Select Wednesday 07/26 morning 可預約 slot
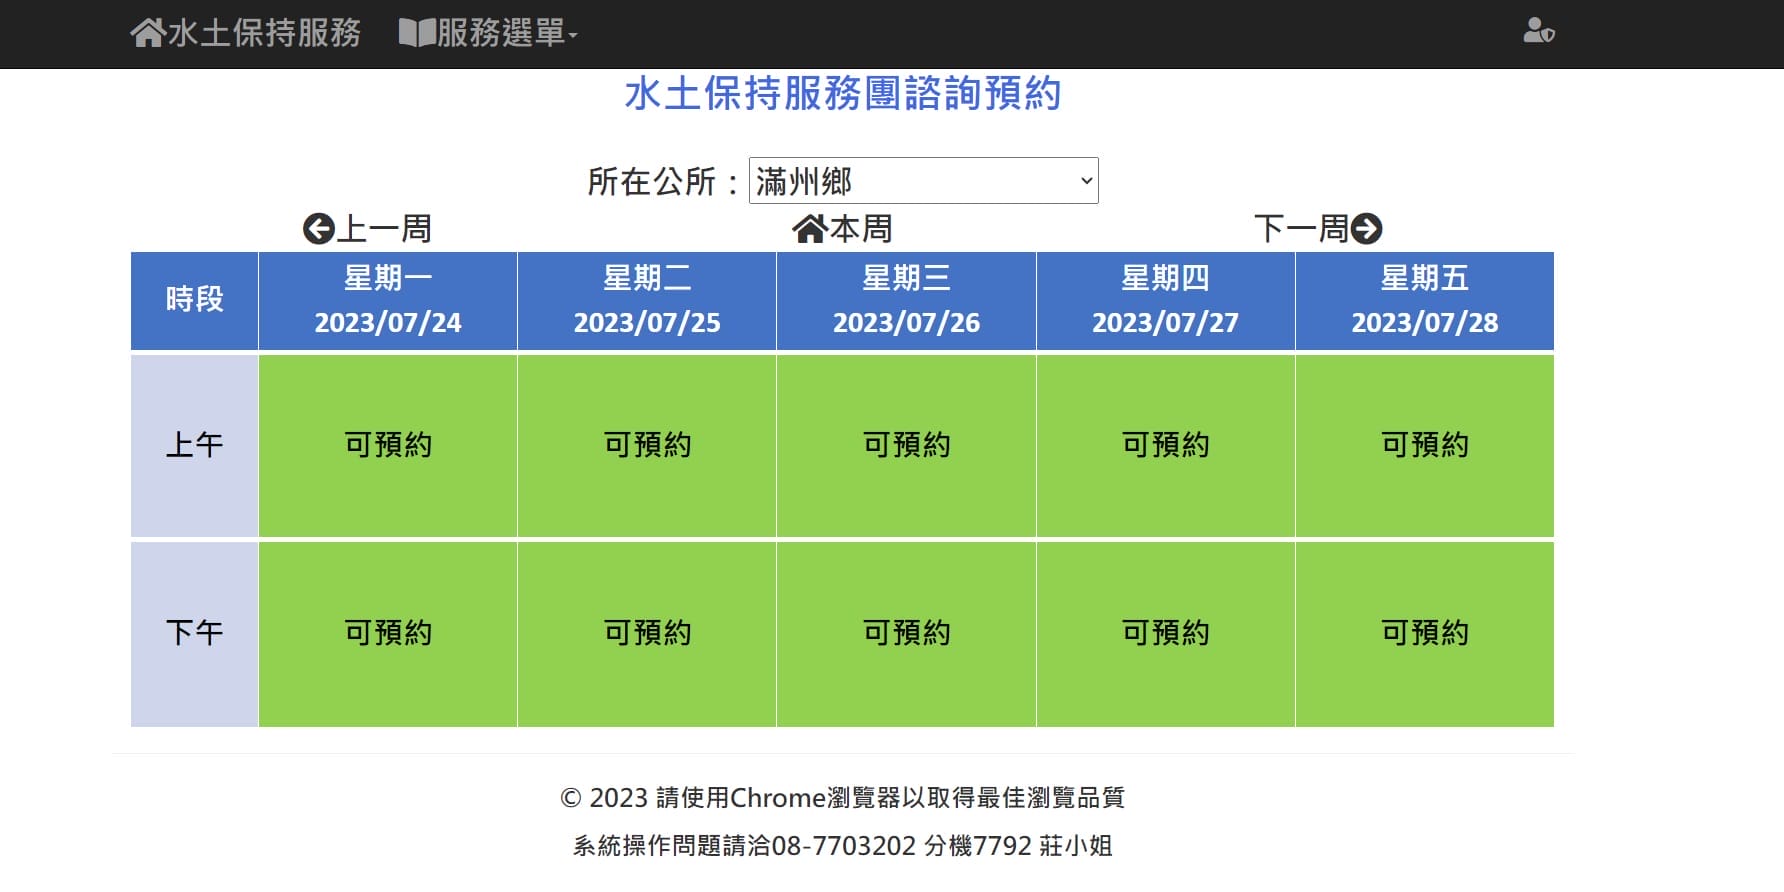1784x892 pixels. click(906, 445)
